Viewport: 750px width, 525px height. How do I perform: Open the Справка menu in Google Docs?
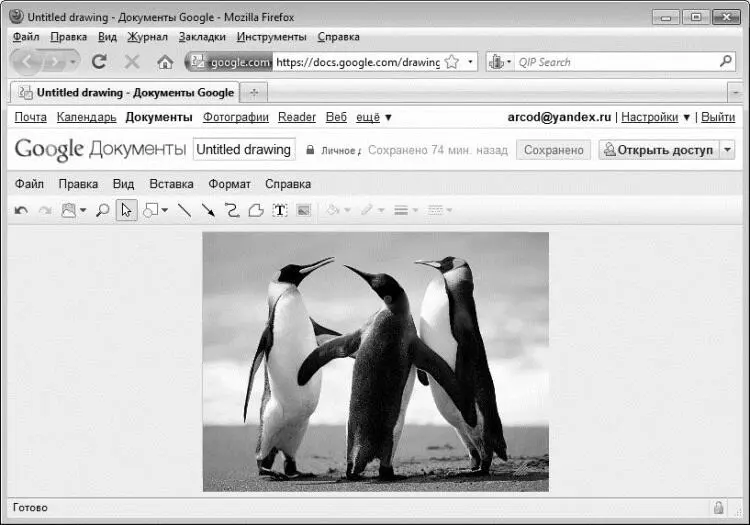pos(288,184)
